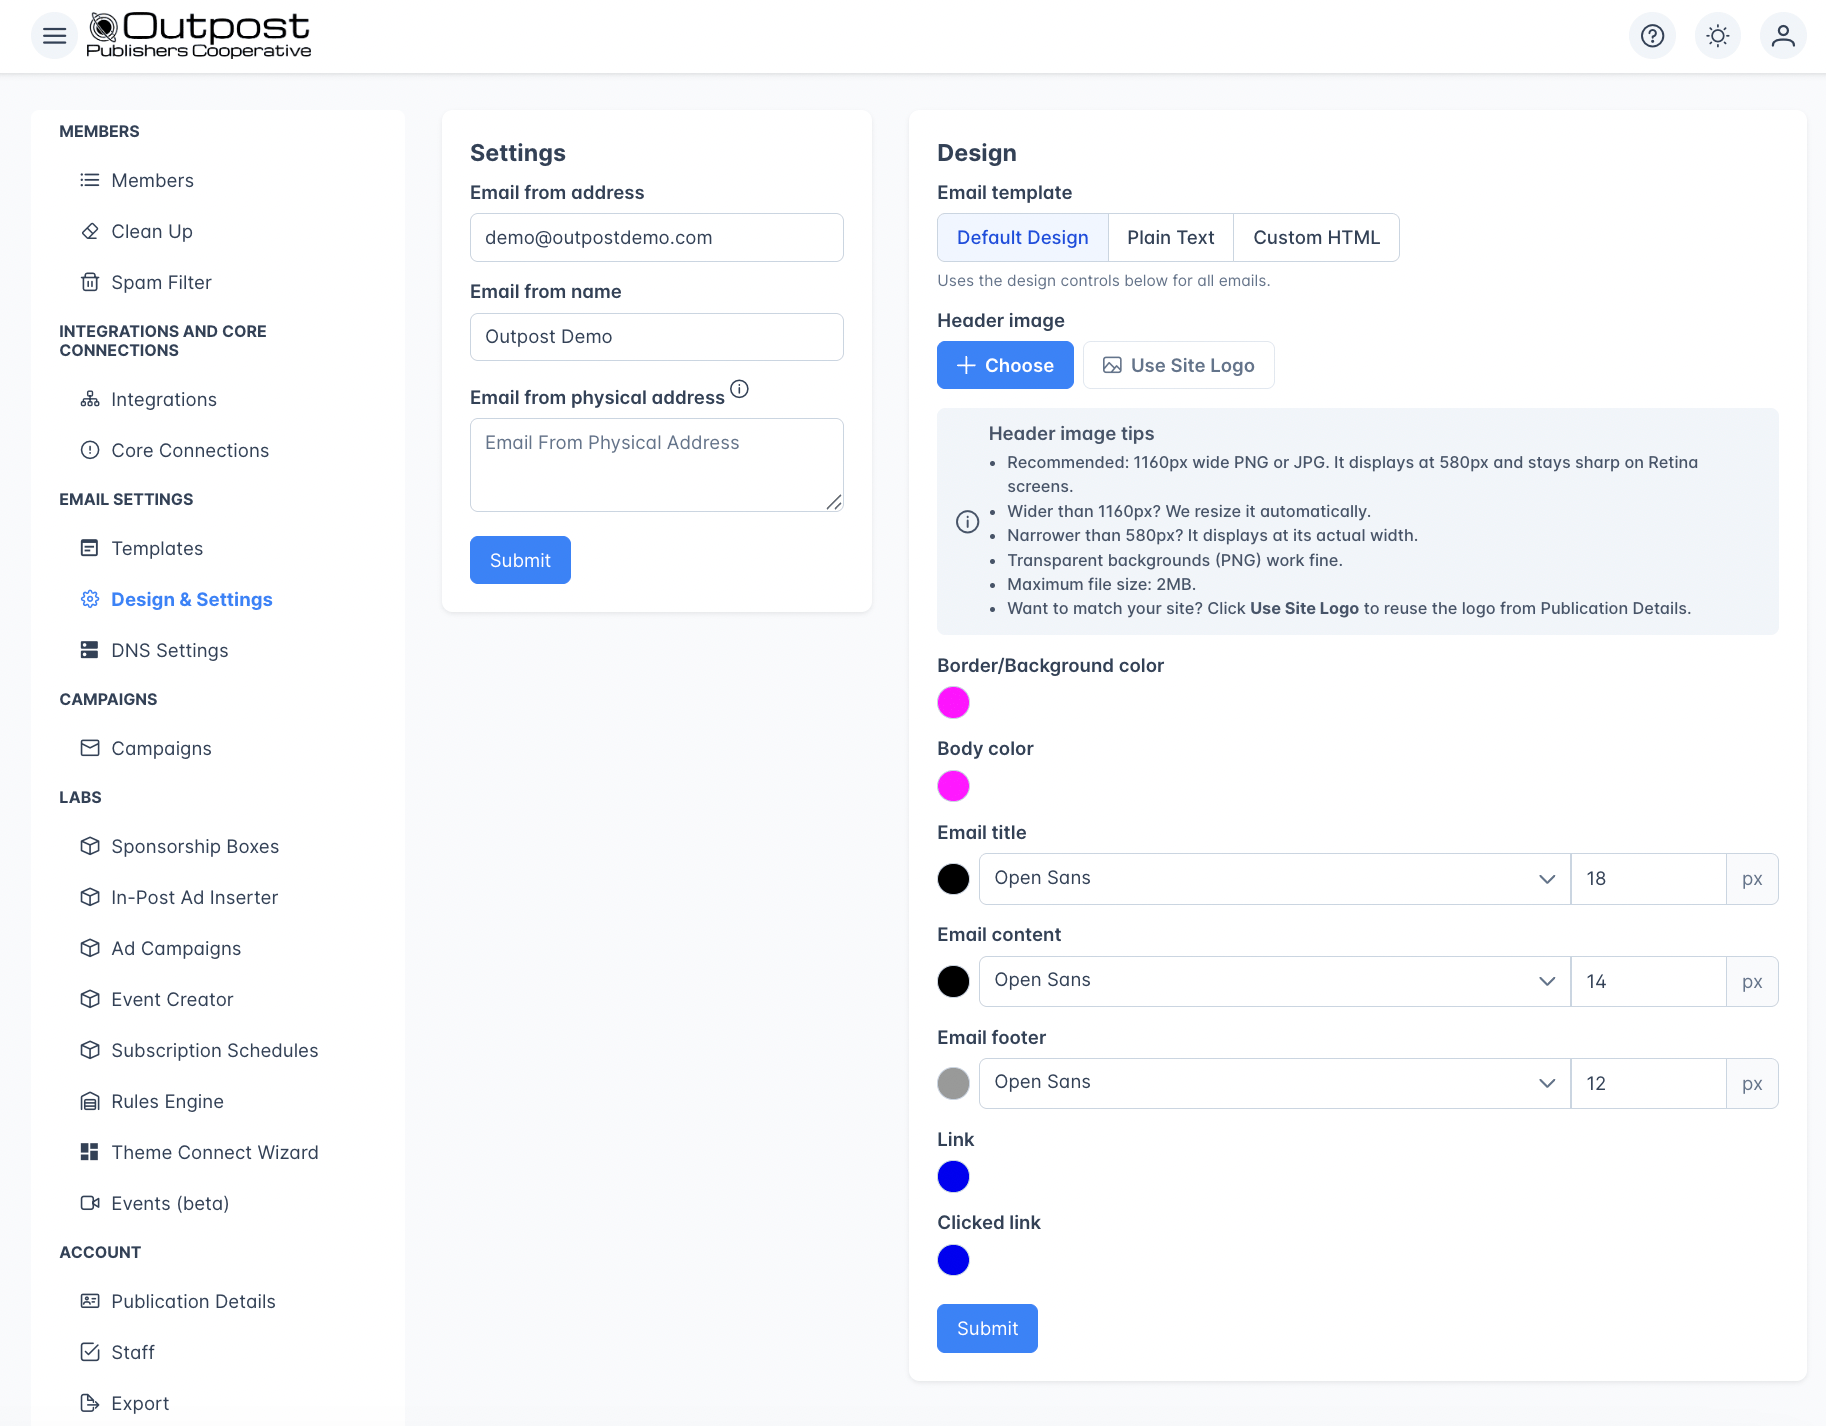Open the user account profile icon
This screenshot has width=1826, height=1426.
click(1782, 36)
